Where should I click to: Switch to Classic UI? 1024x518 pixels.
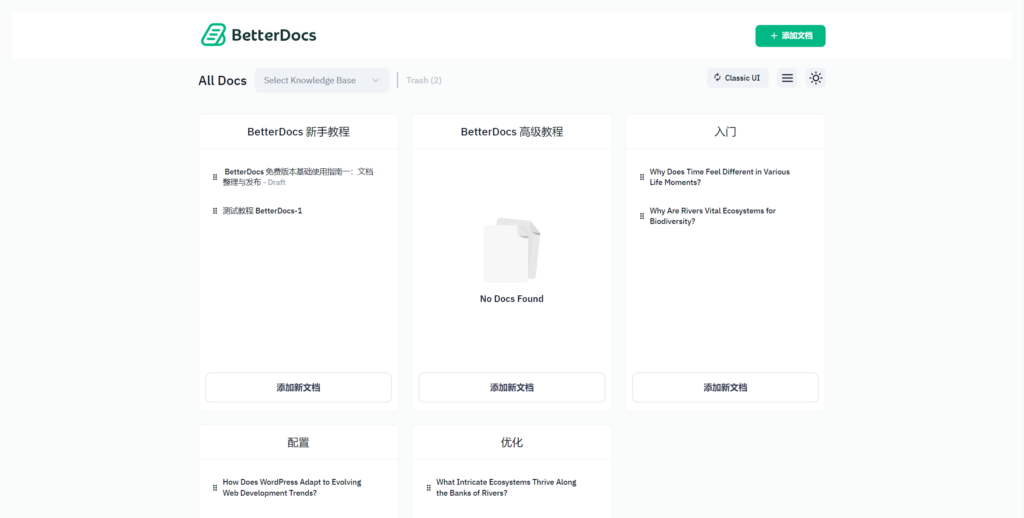point(737,78)
